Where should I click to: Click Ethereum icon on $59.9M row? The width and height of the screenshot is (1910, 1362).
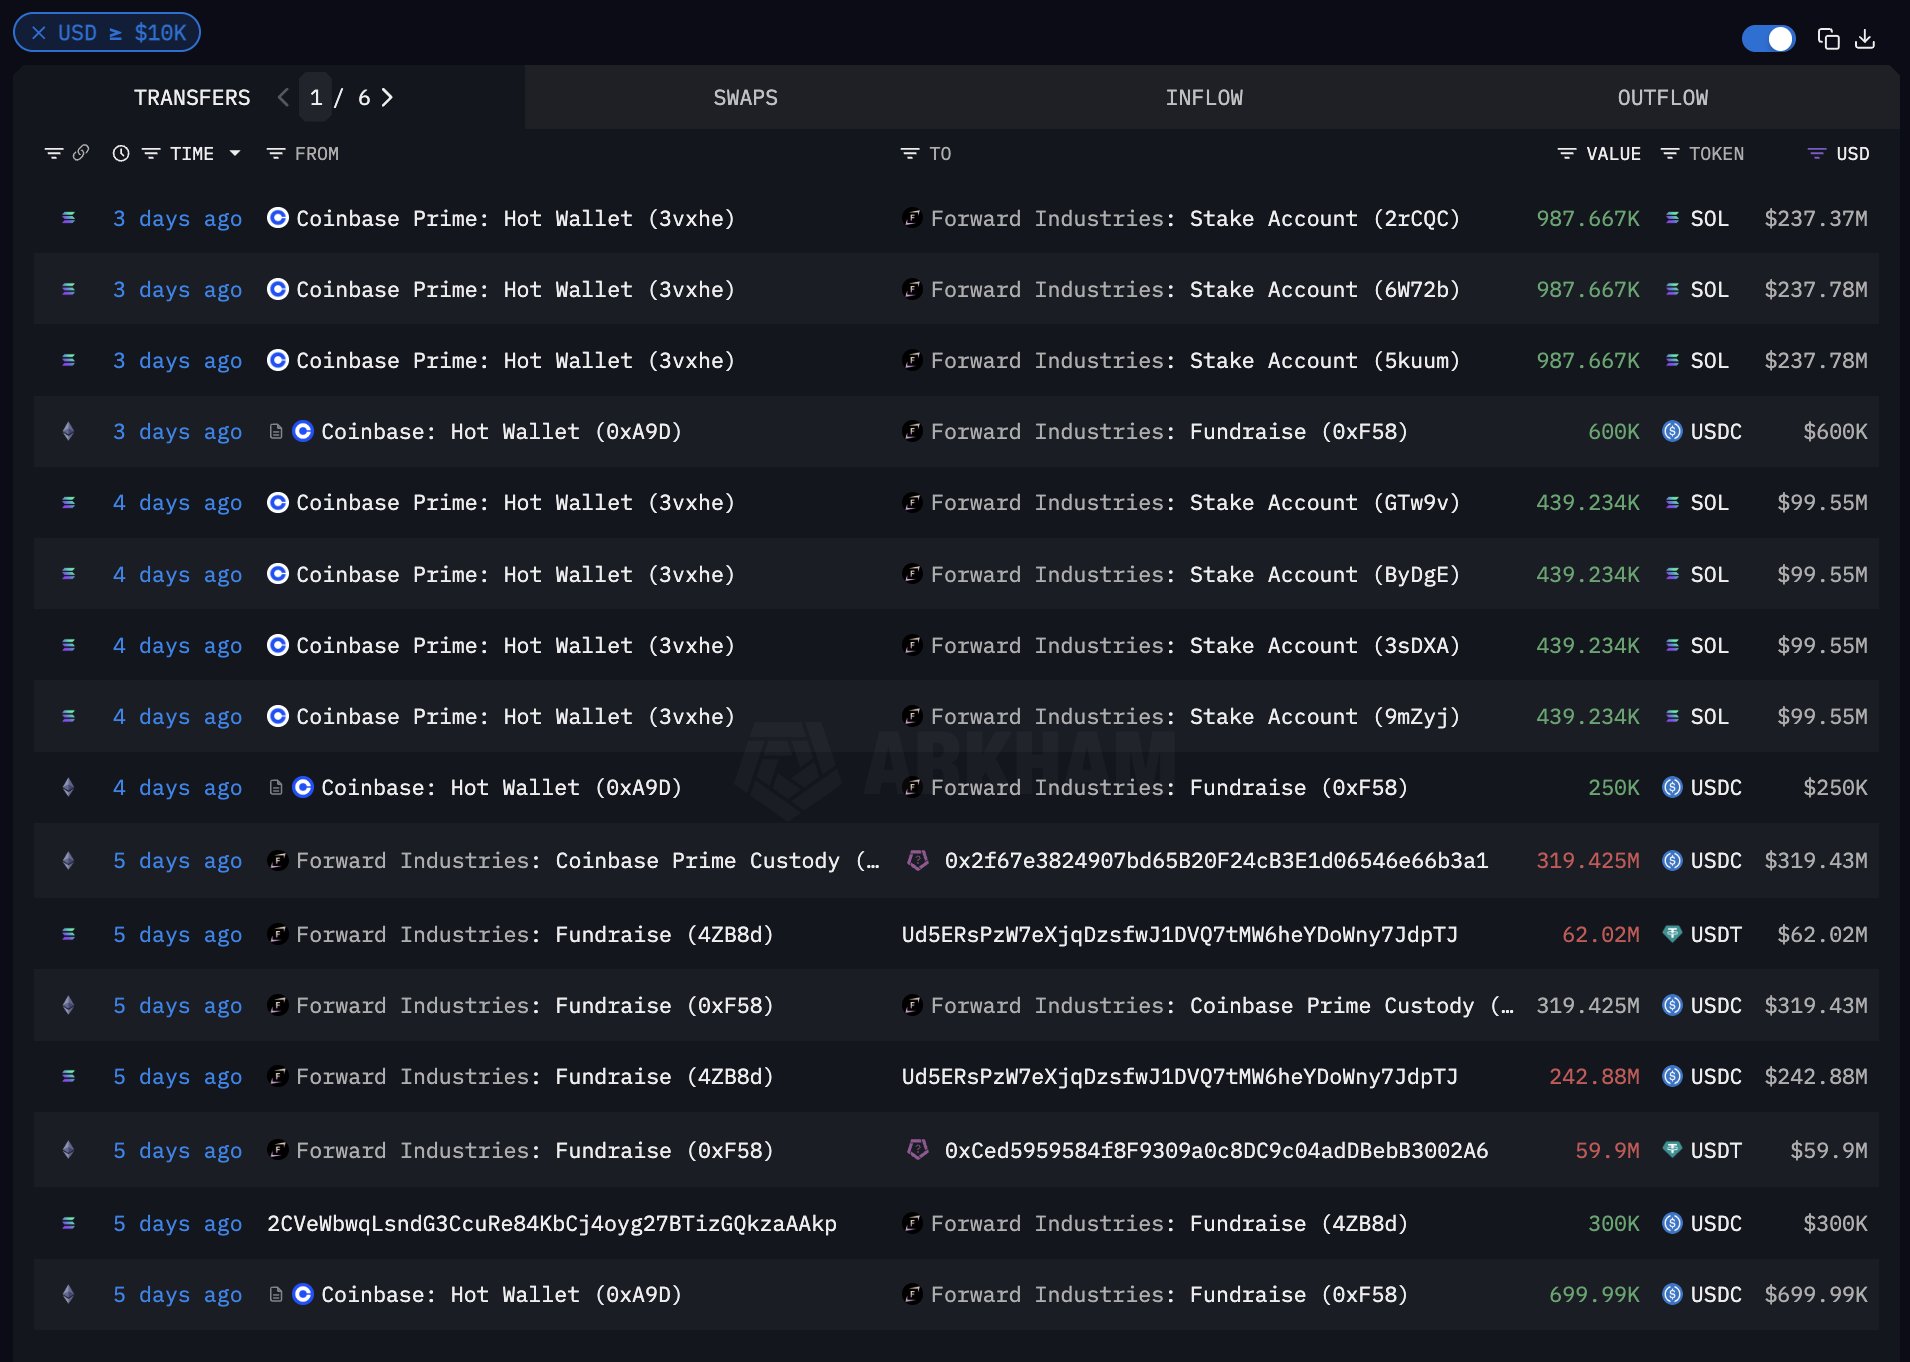click(x=68, y=1150)
